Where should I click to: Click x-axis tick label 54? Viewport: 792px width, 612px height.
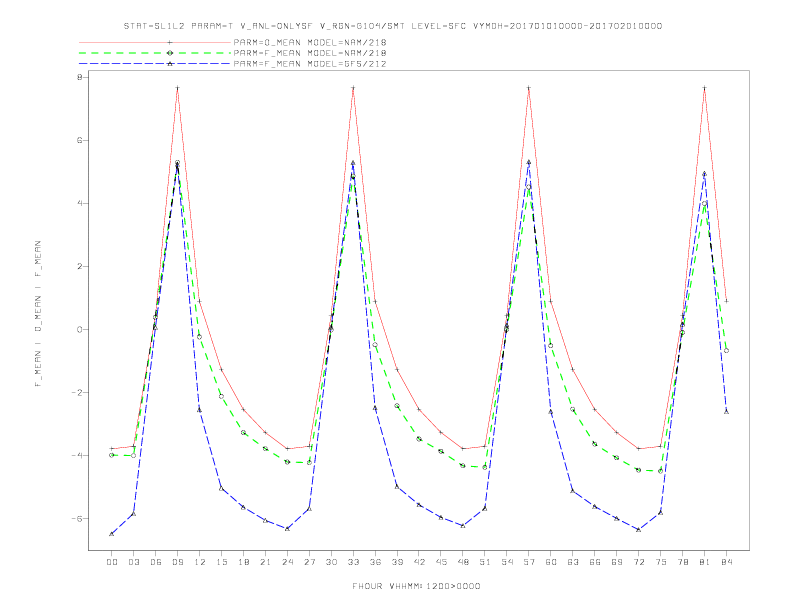tap(507, 562)
